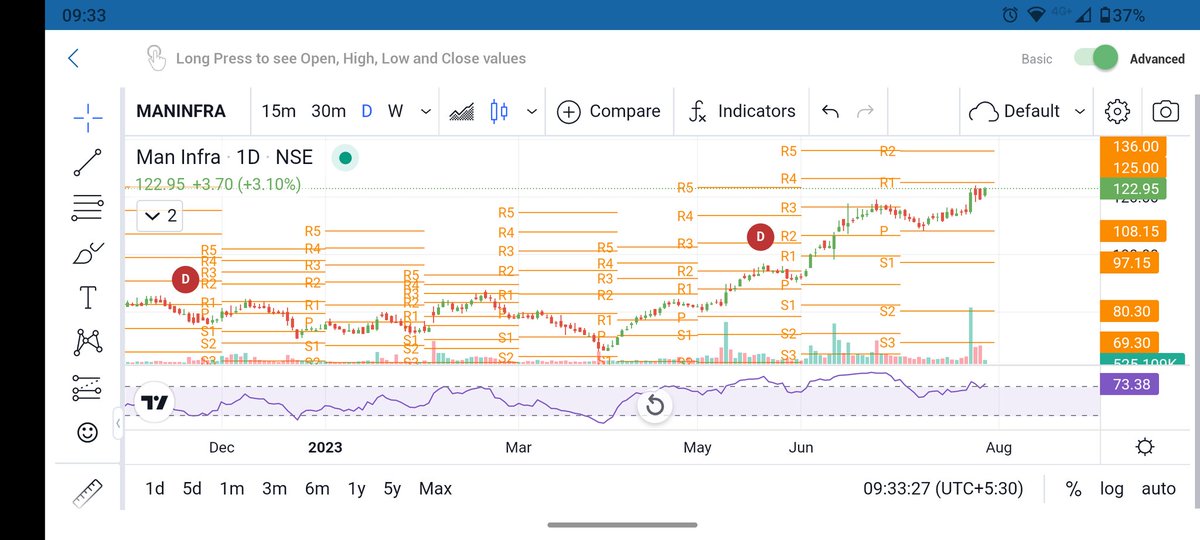Toggle market status green dot indicator

[345, 158]
